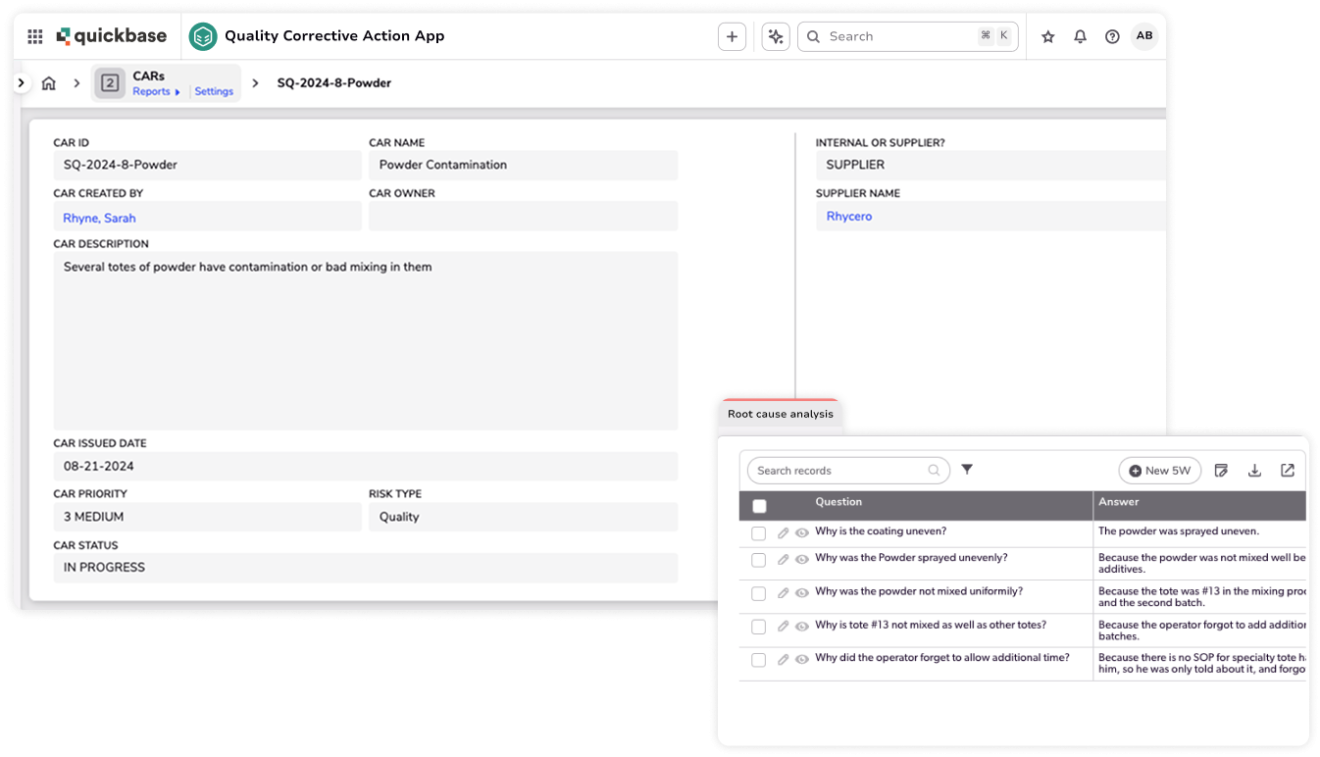1320x757 pixels.
Task: Open notifications via the bell icon
Action: click(x=1080, y=36)
